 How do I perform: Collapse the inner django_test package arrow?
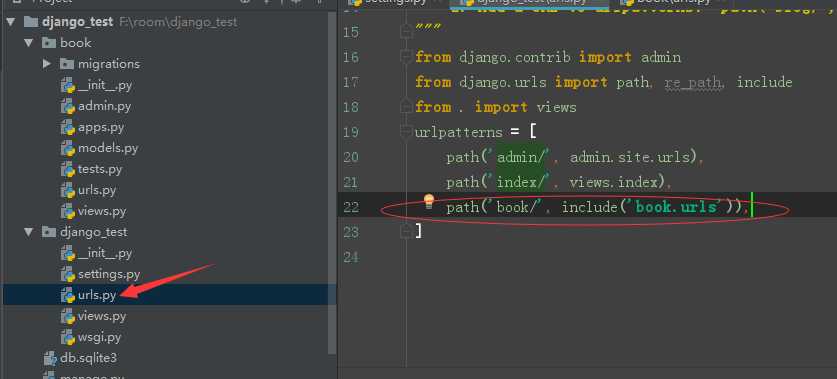click(x=29, y=232)
